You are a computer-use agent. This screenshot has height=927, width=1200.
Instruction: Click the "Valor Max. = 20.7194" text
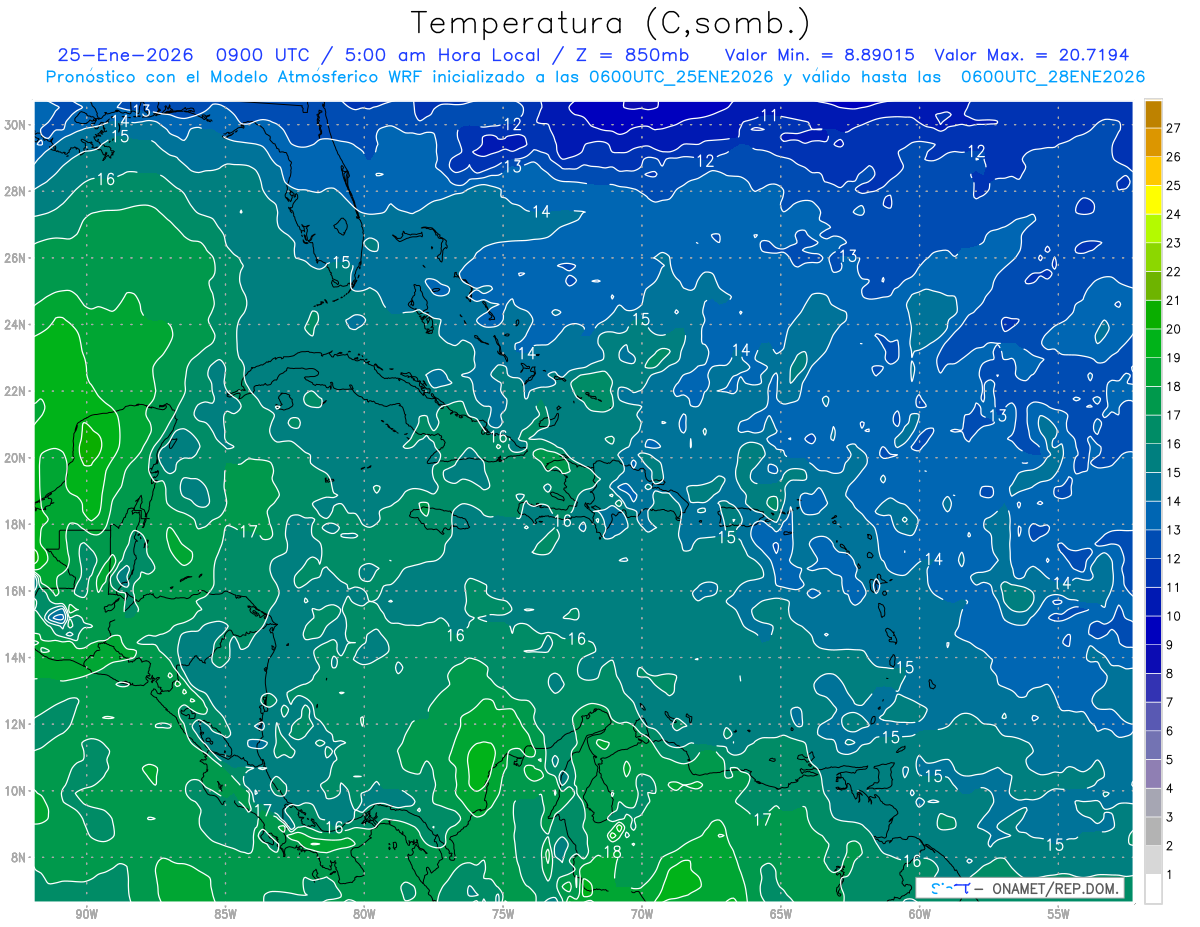coord(1032,55)
